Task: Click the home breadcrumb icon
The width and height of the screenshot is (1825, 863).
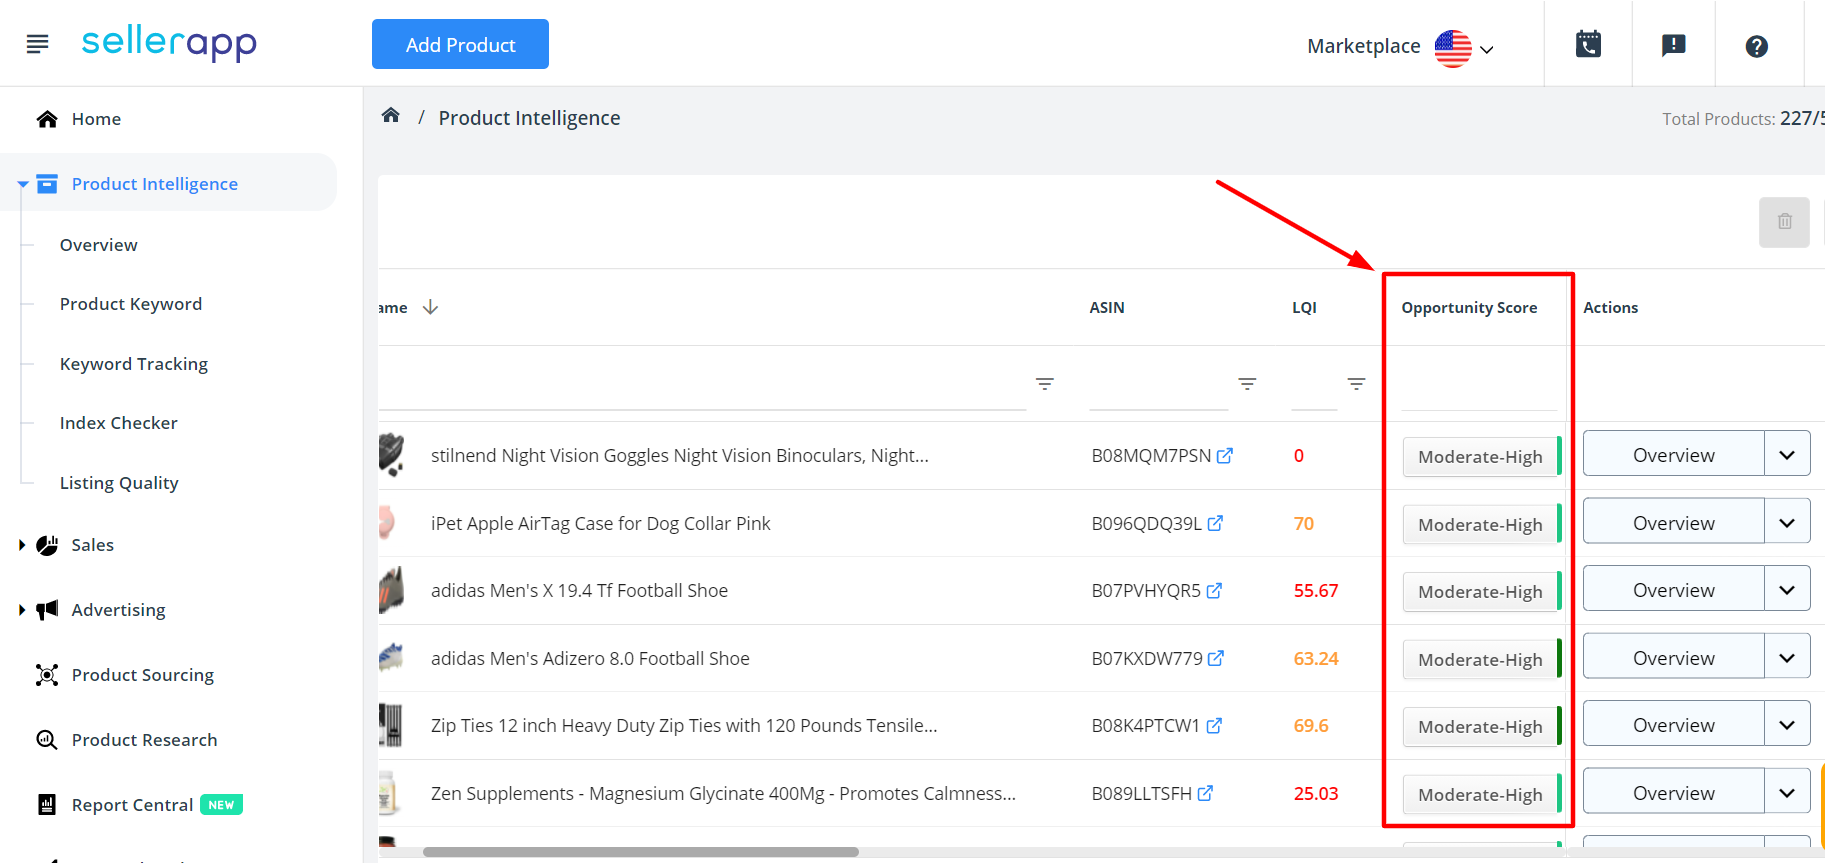Action: 391,116
